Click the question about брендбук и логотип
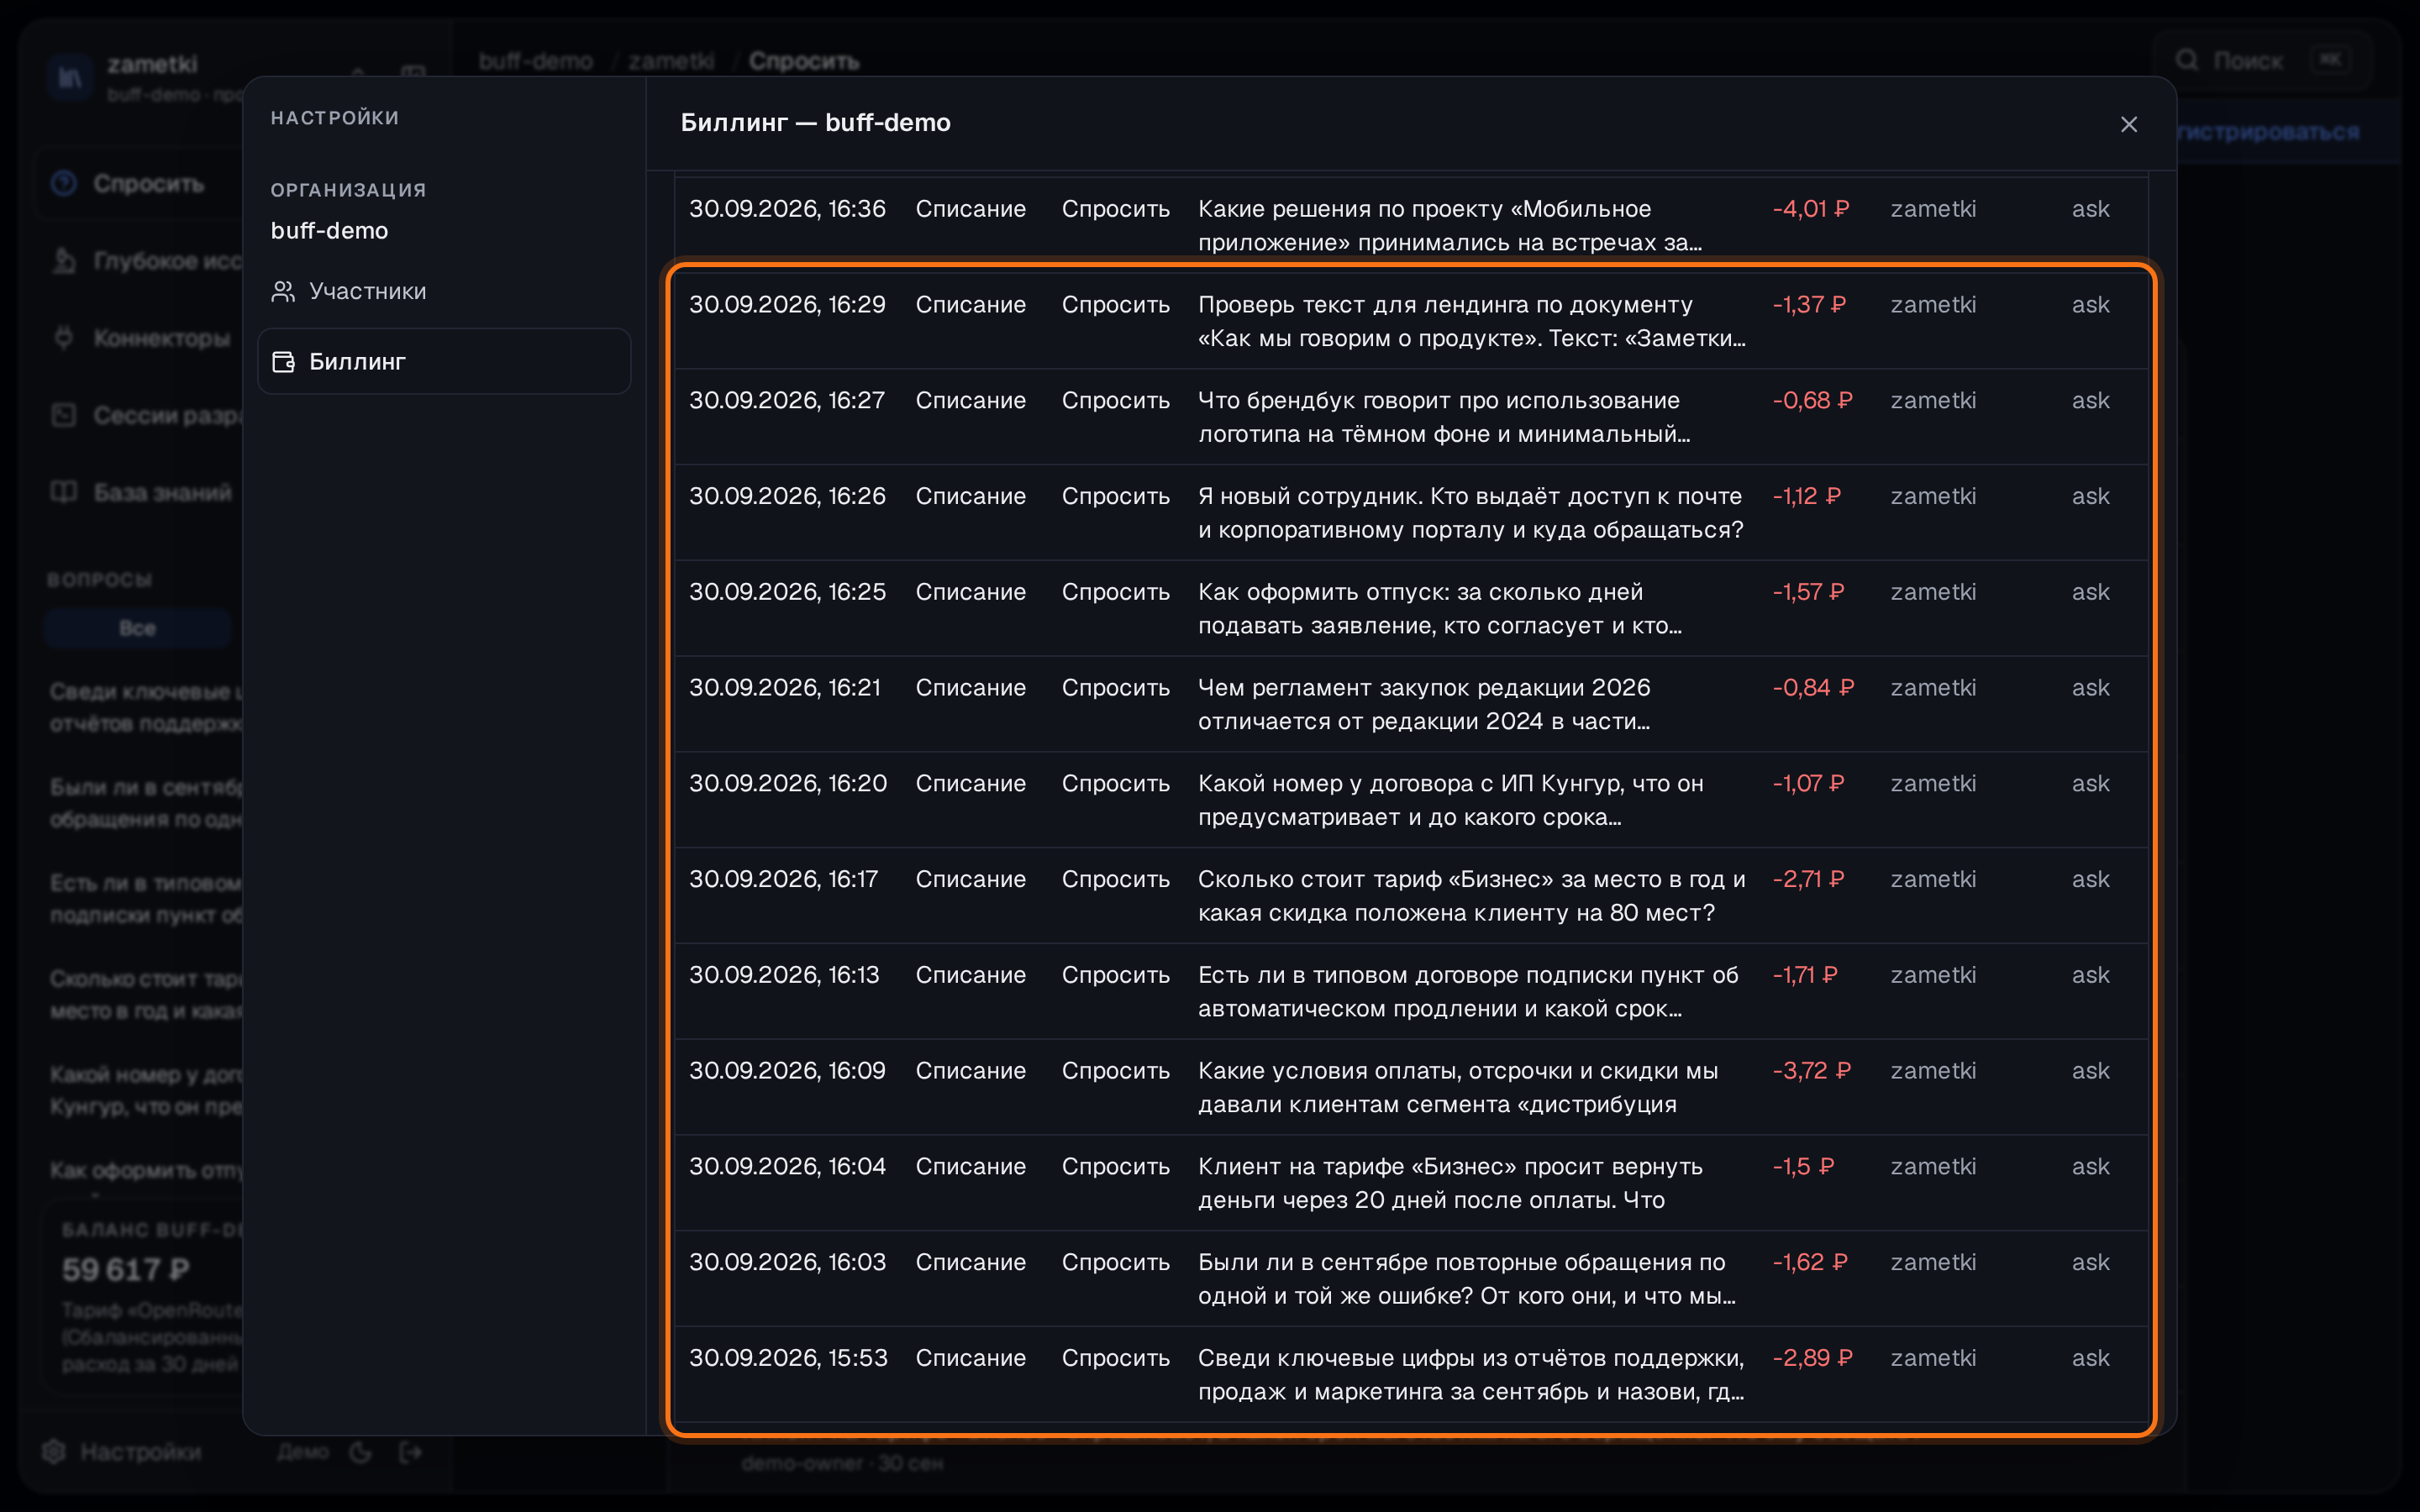This screenshot has height=1512, width=2420. 1445,417
